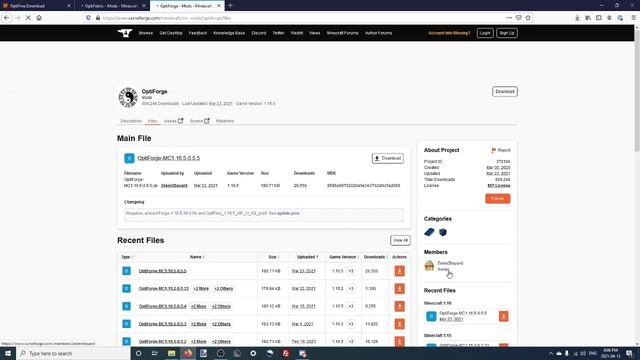Open the ZekerZhayard uploader link in Main File
The image size is (640, 360).
point(174,186)
